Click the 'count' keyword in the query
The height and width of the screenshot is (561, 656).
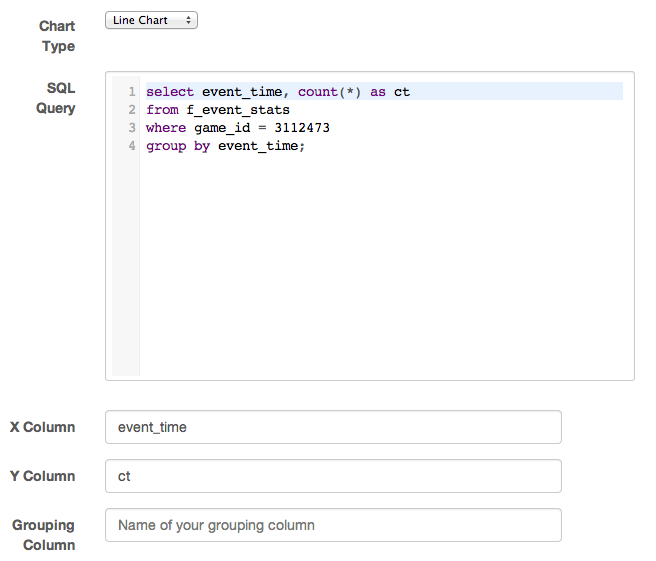(x=318, y=92)
